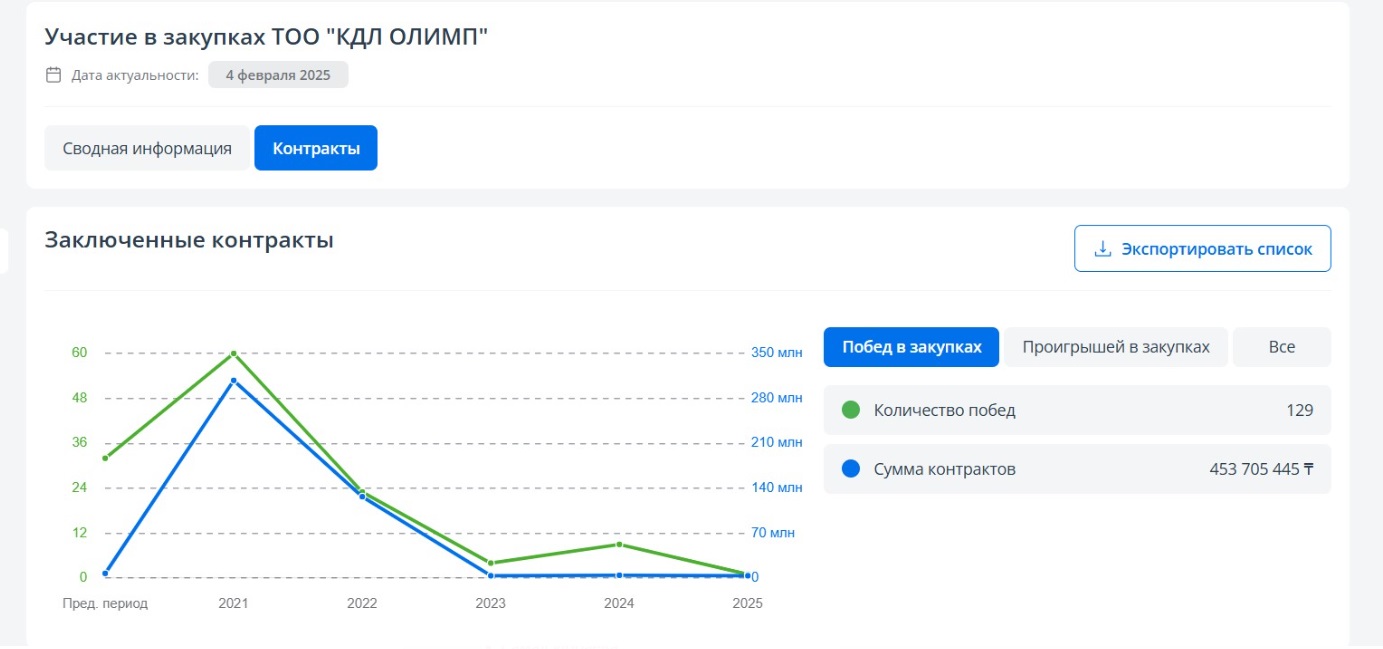
Task: Click the download icon in the export button
Action: pos(1103,248)
